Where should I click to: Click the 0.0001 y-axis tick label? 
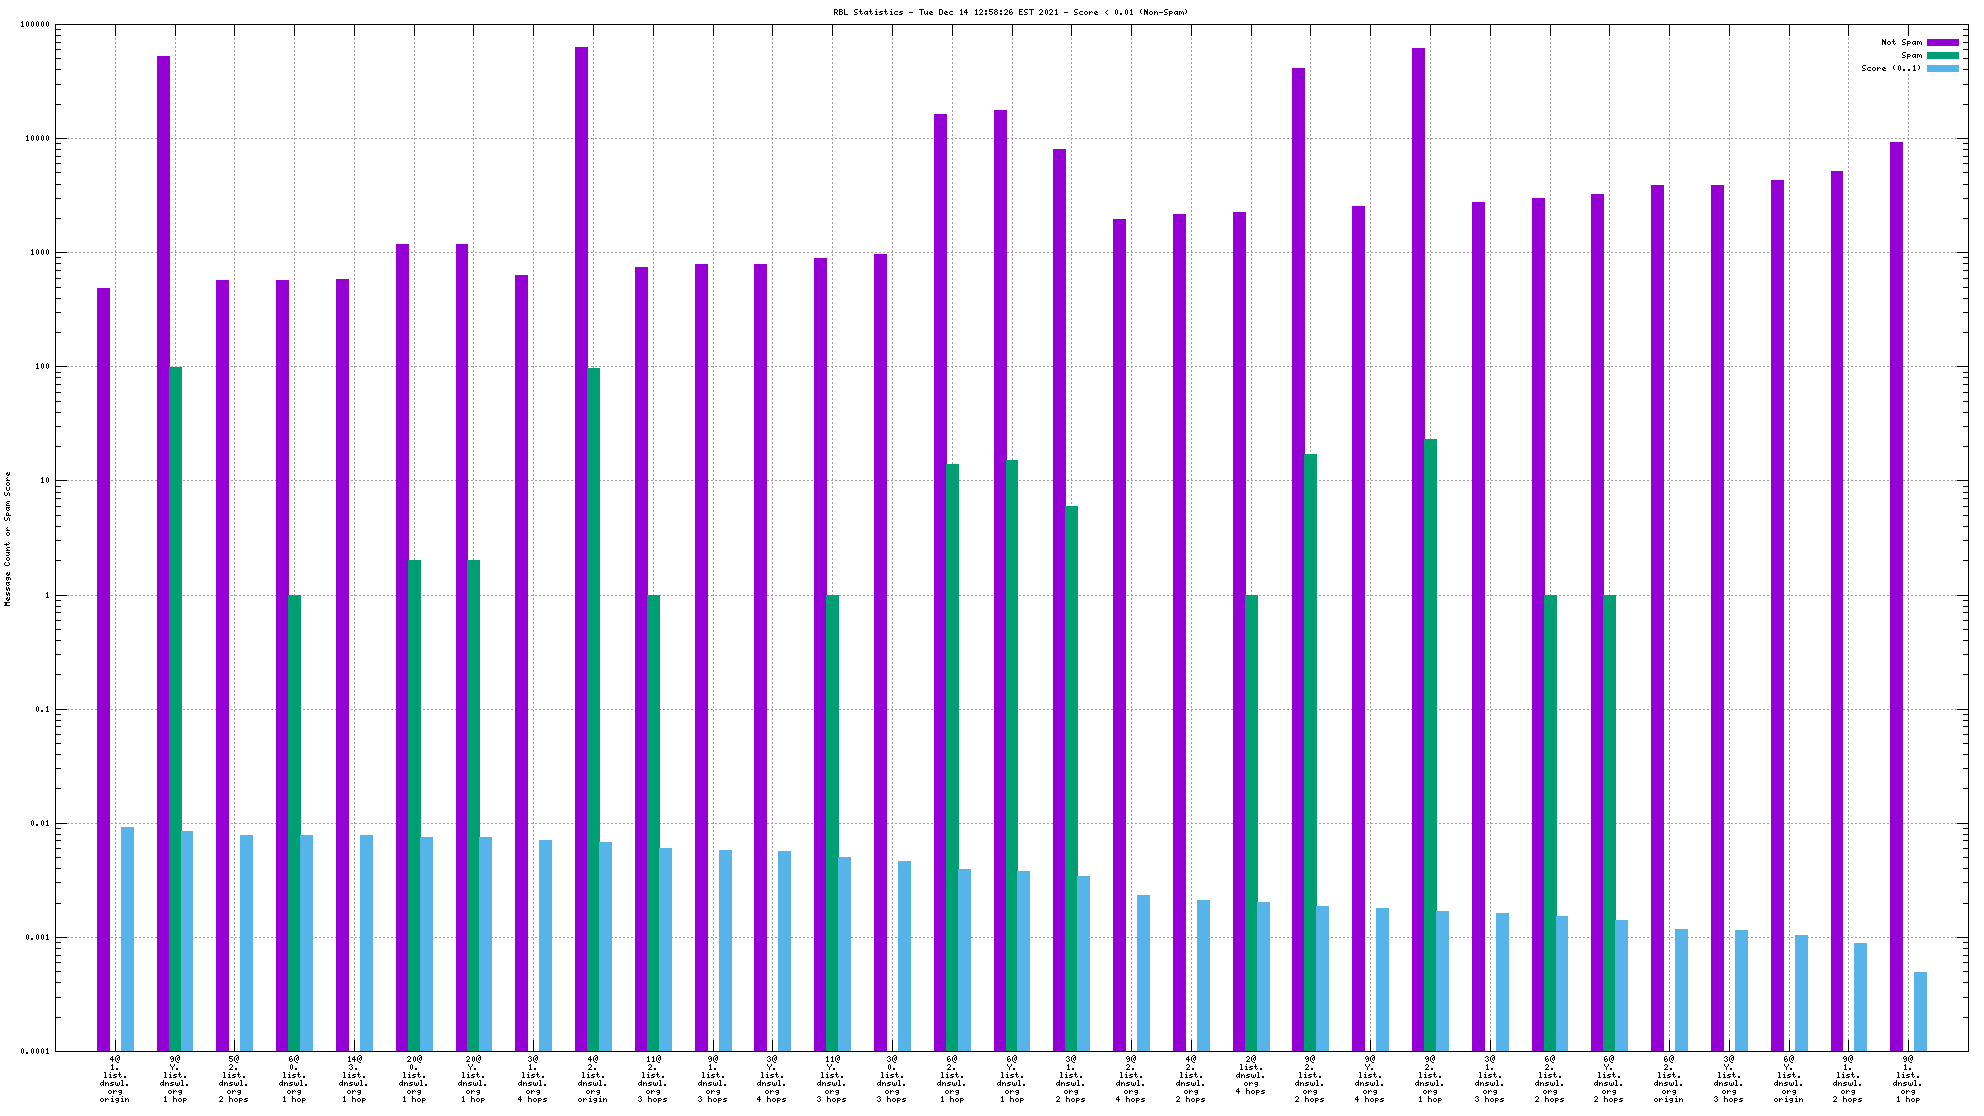coord(37,1051)
